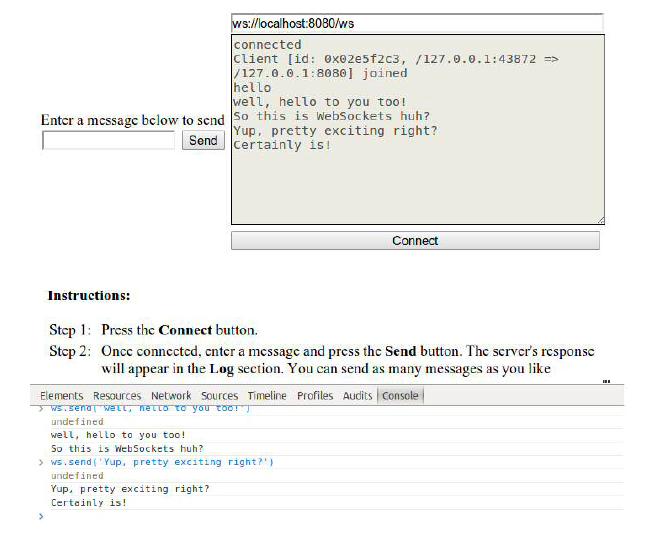
Task: Click the 'Certainly is!' console output line
Action: [x=89, y=503]
